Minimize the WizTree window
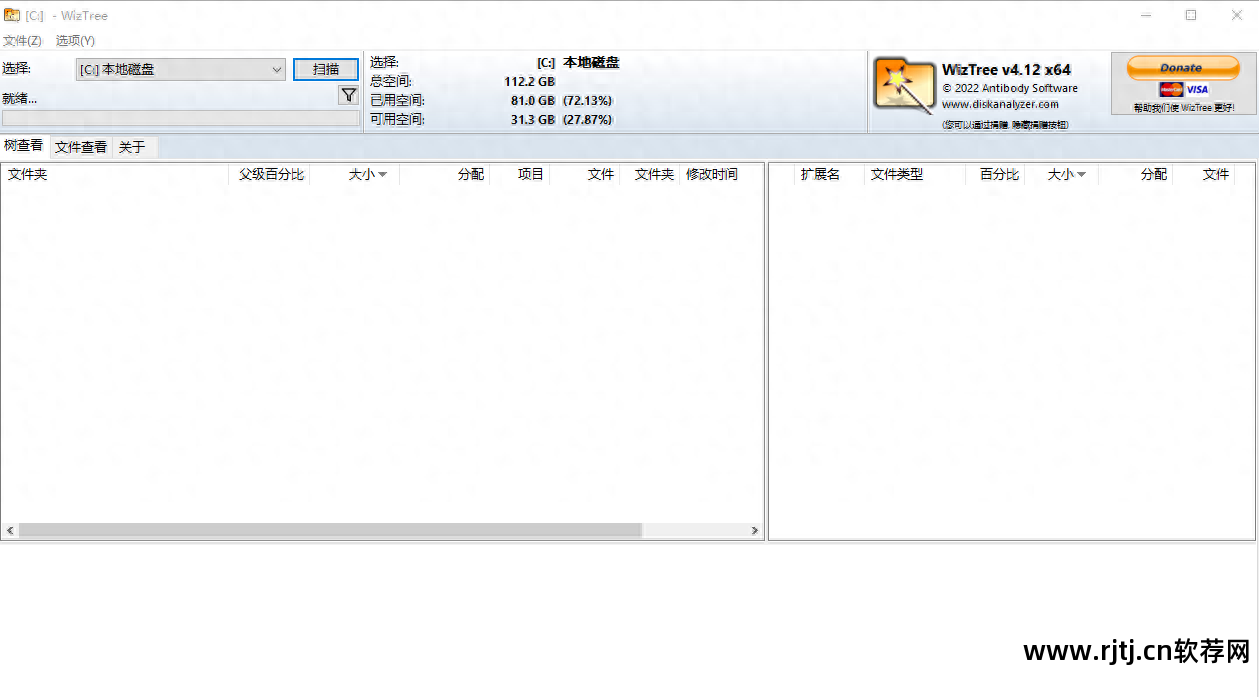 point(1145,15)
